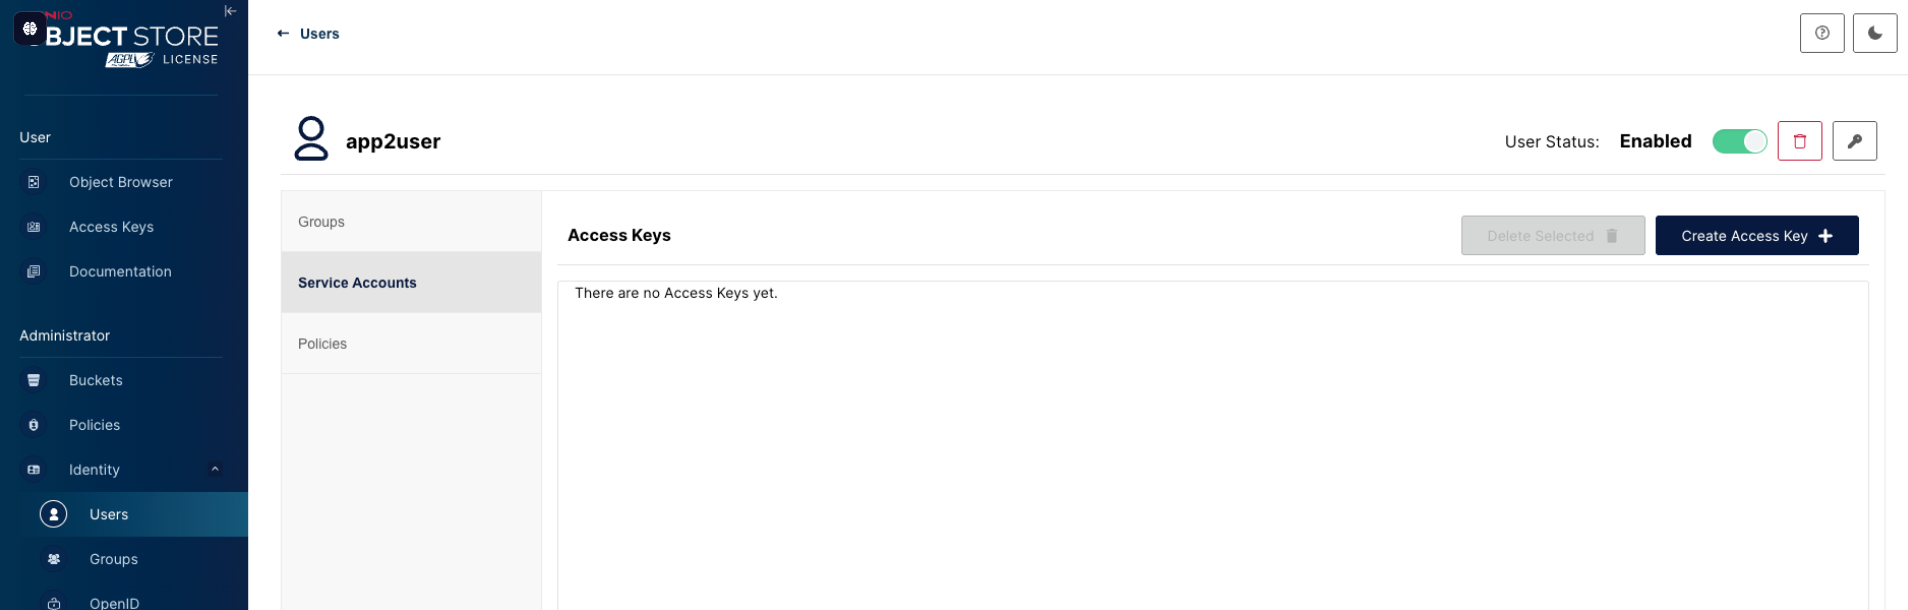Open the help question mark icon
Image resolution: width=1908 pixels, height=610 pixels.
pos(1822,33)
